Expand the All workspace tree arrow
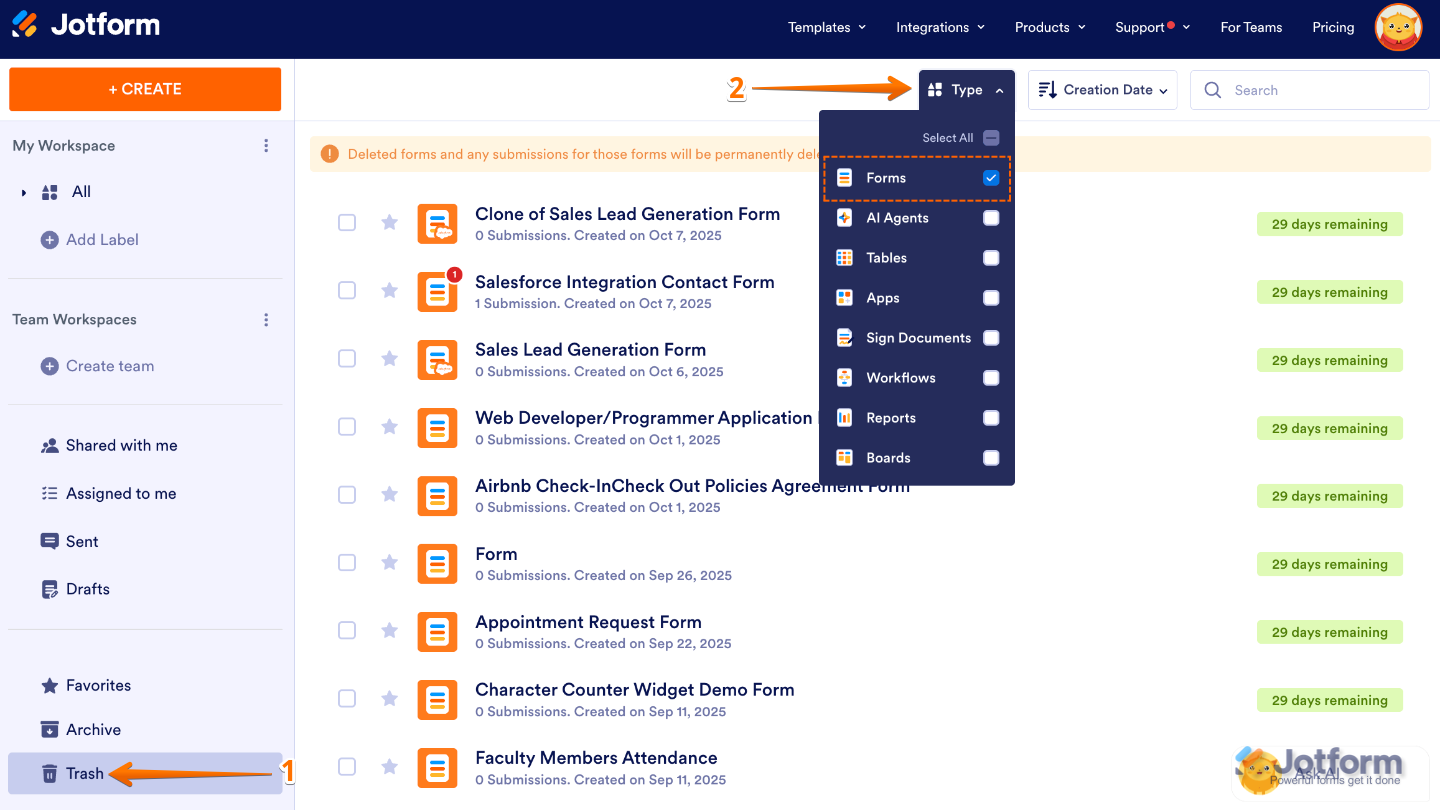Viewport: 1440px width, 810px height. pyautogui.click(x=24, y=193)
